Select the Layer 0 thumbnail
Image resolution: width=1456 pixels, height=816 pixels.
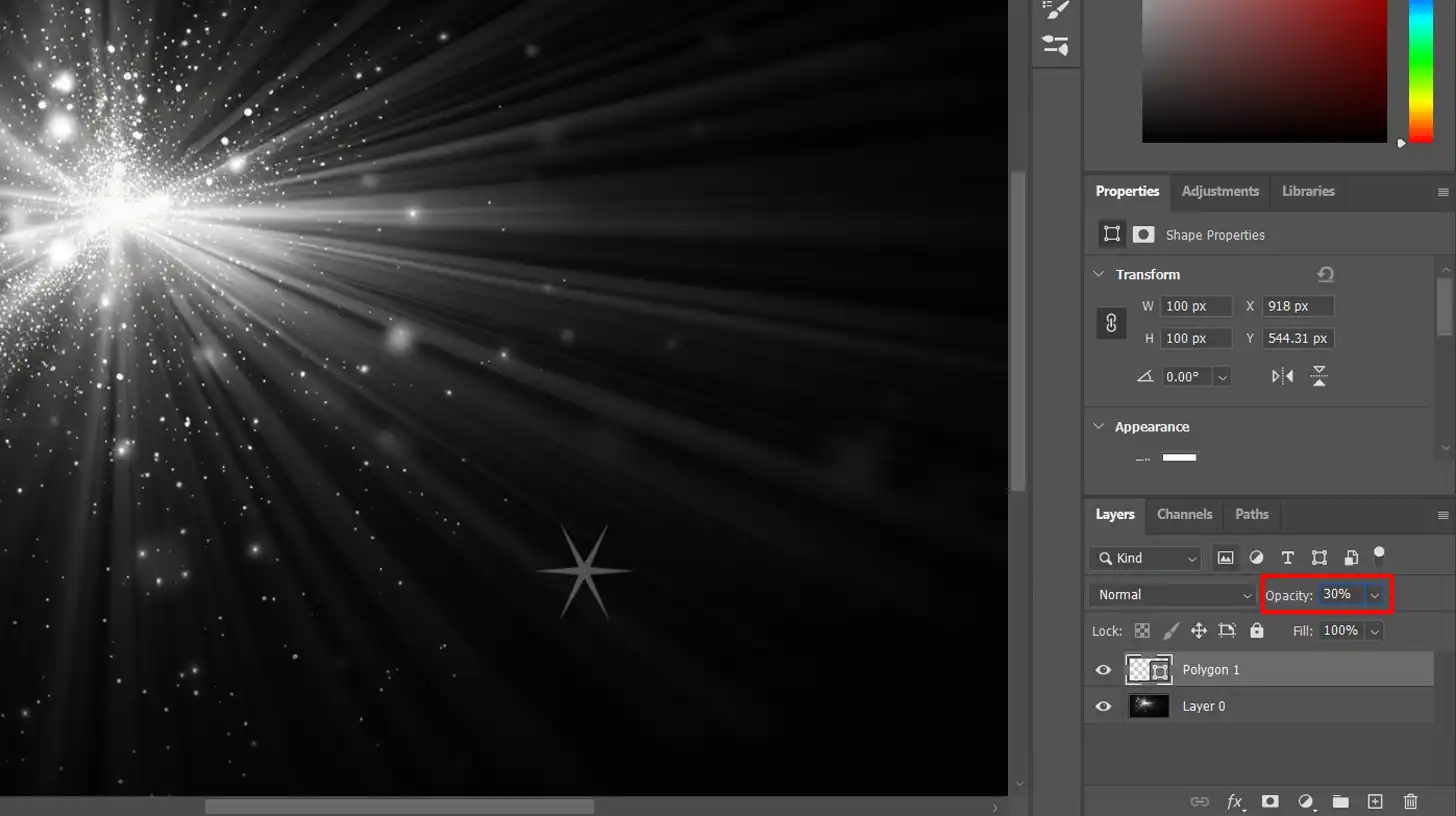(x=1149, y=706)
